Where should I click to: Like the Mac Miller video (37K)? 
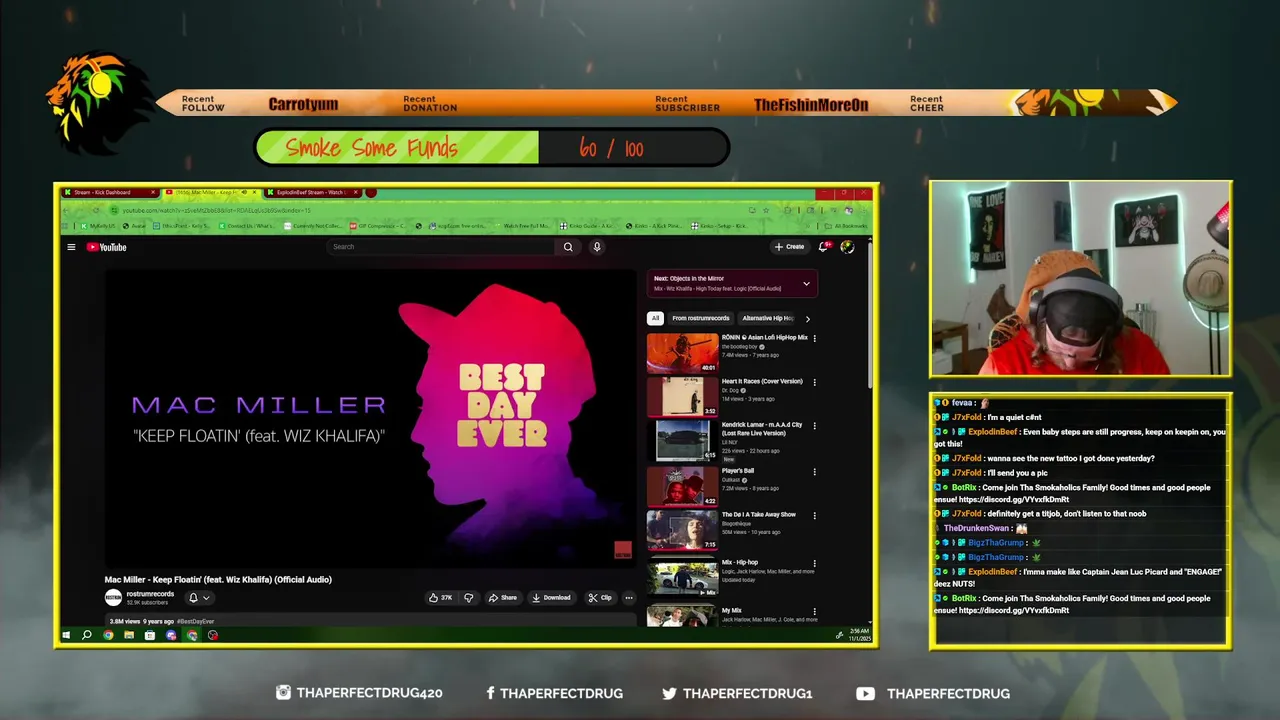click(441, 598)
